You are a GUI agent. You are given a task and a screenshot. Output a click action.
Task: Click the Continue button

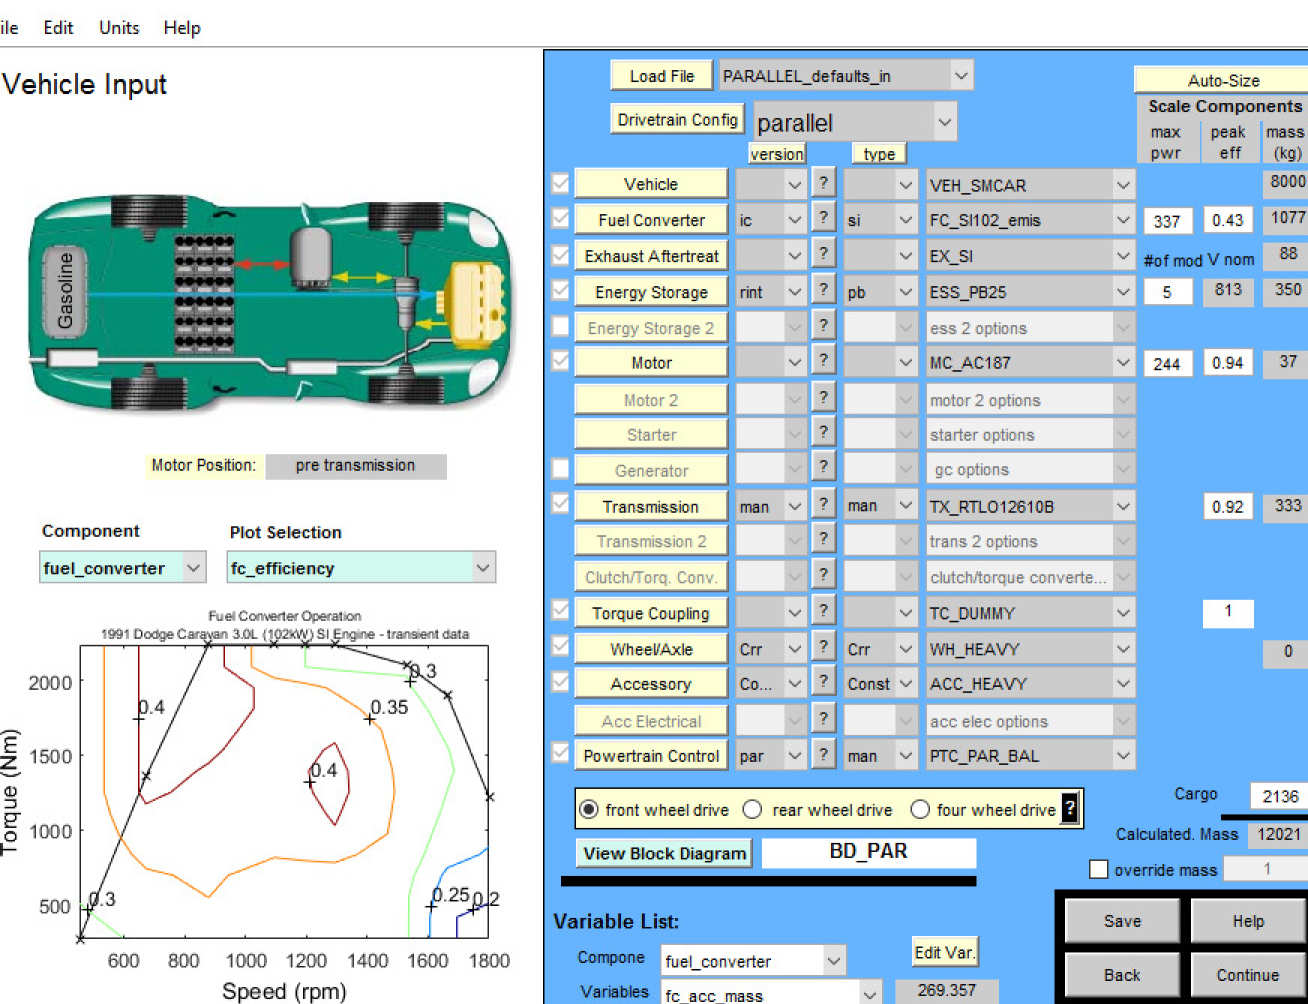1247,975
